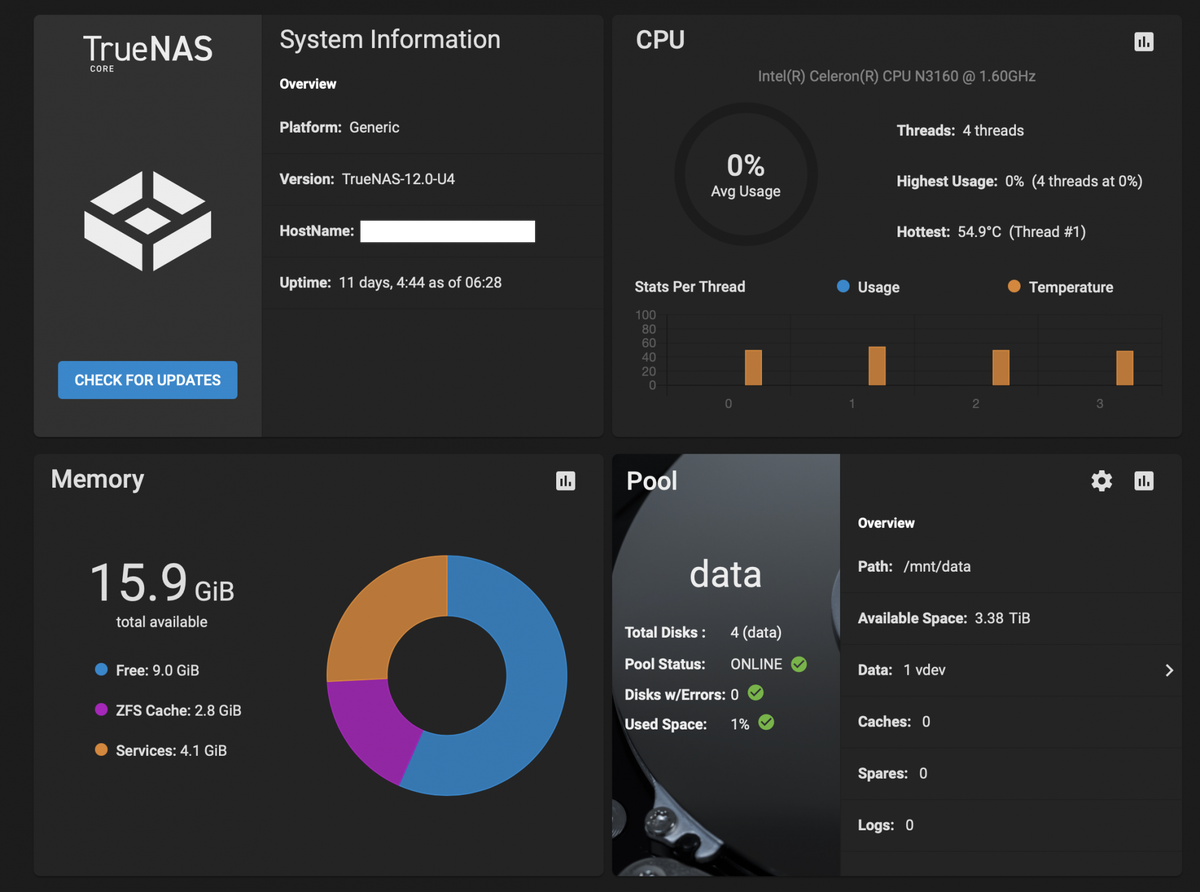Click System Information heading
Screen dimensions: 1200x892
point(390,40)
